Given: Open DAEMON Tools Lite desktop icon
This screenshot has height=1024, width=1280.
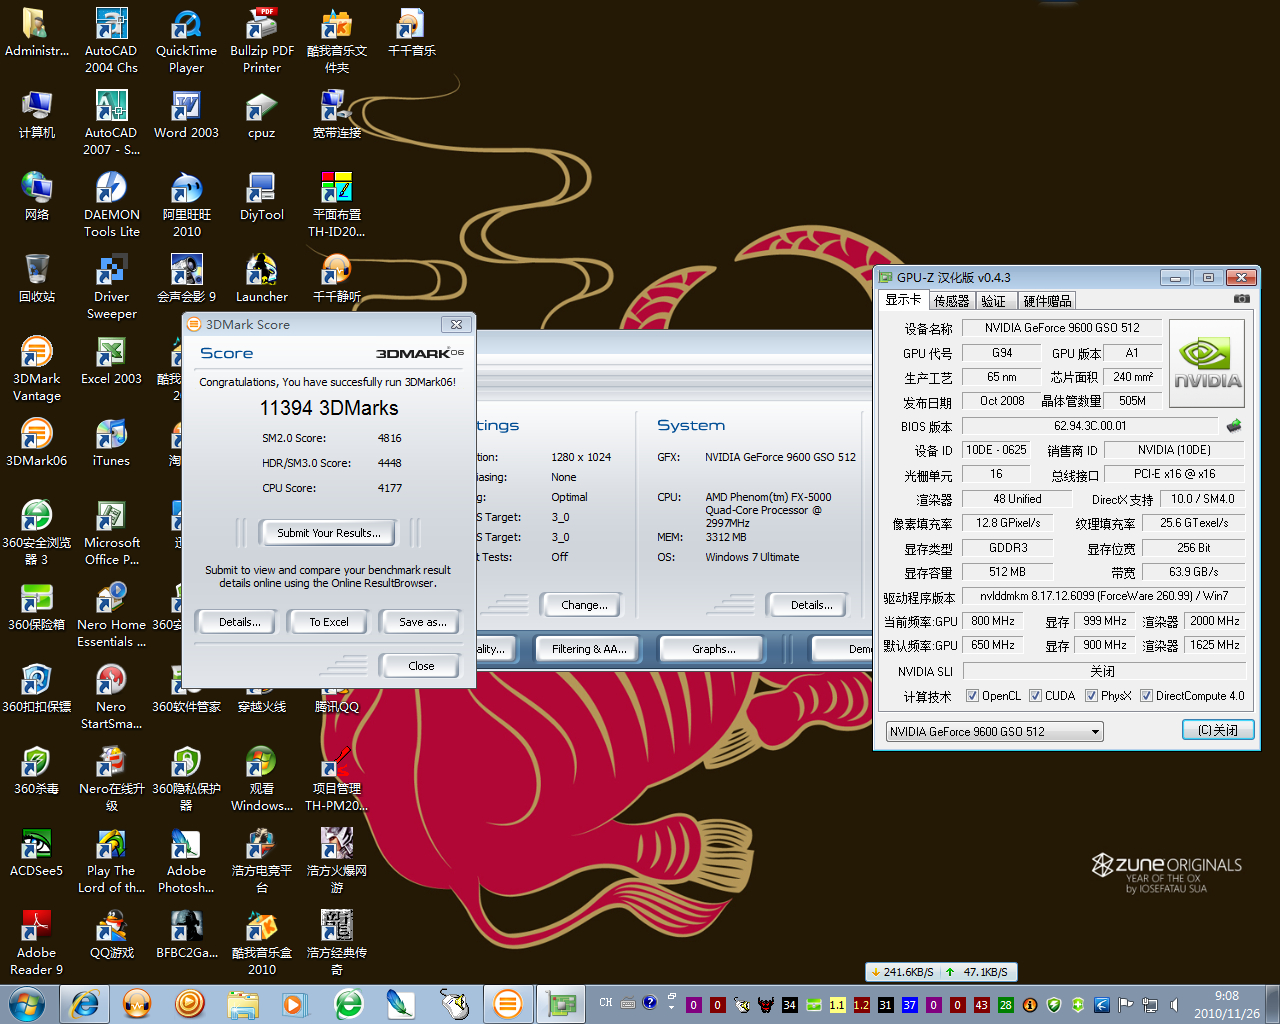Looking at the screenshot, I should coord(111,190).
